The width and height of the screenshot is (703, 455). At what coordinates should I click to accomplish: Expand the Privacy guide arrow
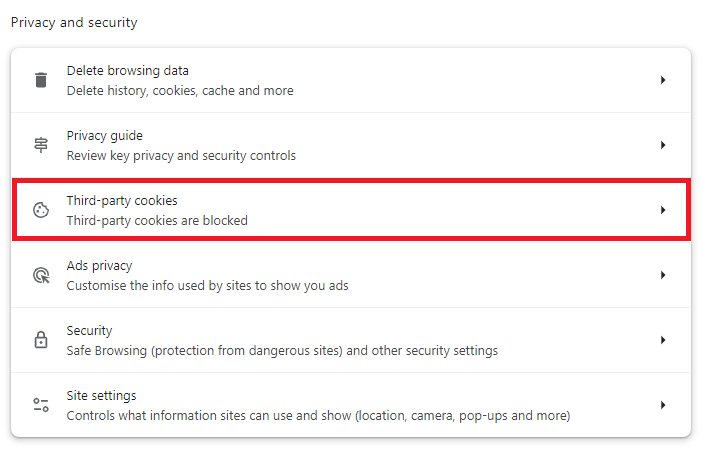tap(663, 145)
